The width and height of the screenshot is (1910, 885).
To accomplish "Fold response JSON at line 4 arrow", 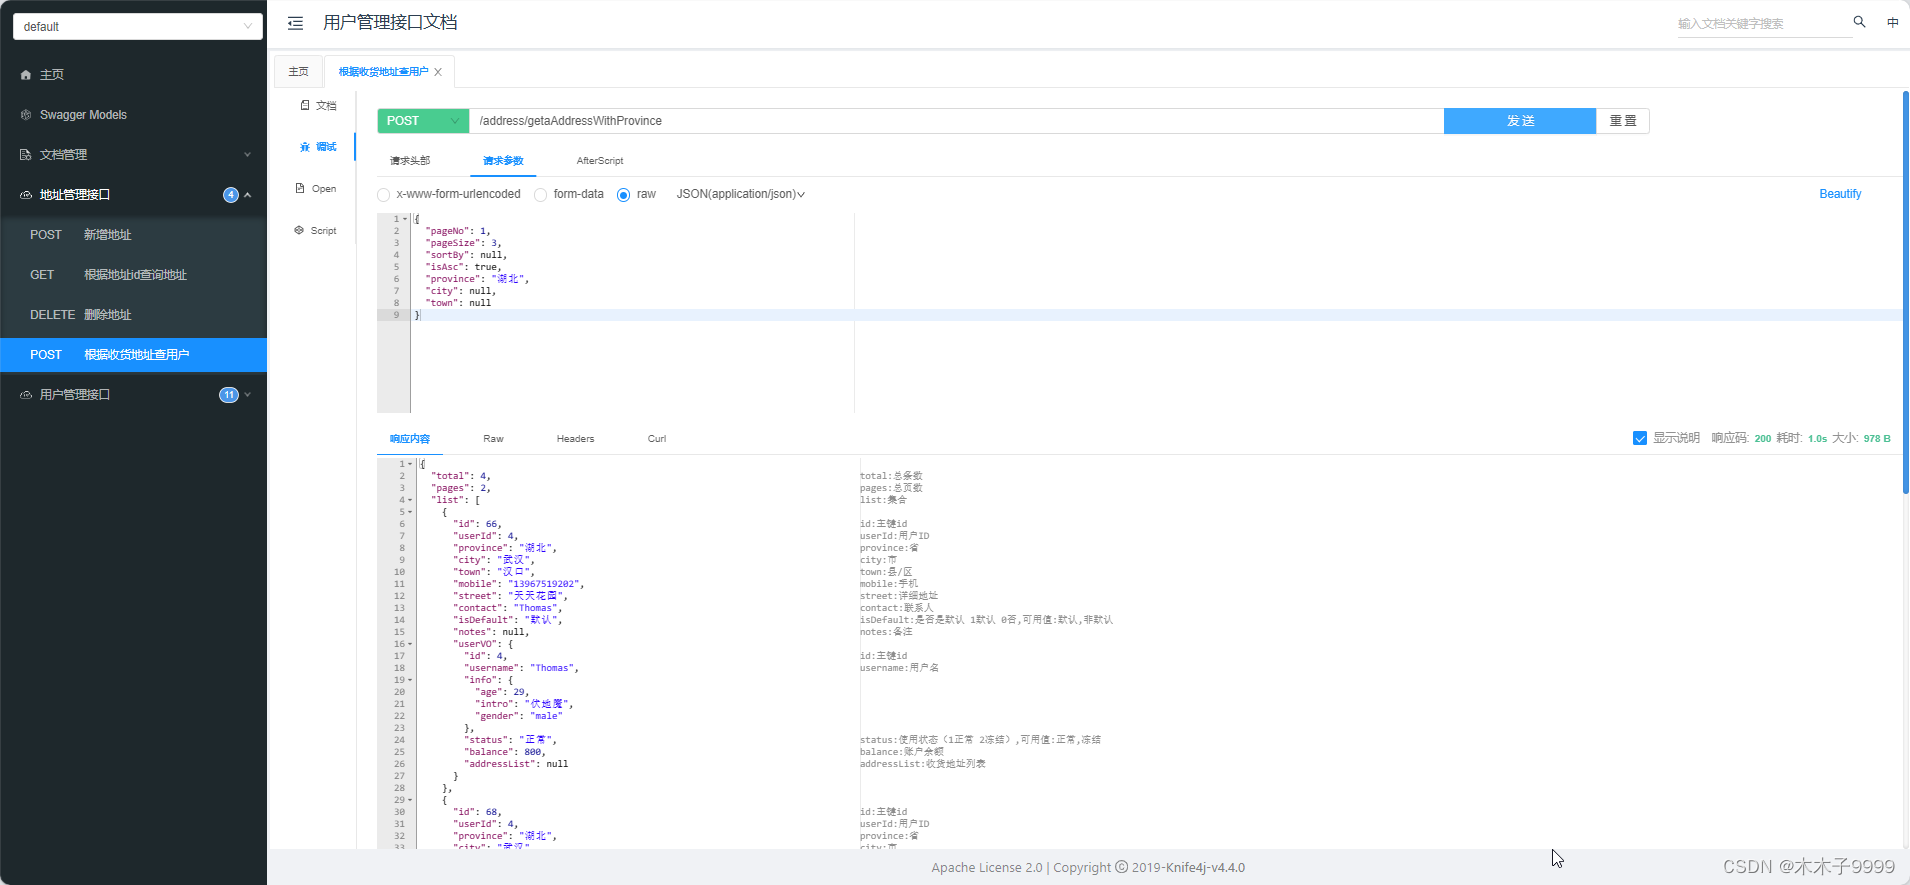I will tap(410, 500).
